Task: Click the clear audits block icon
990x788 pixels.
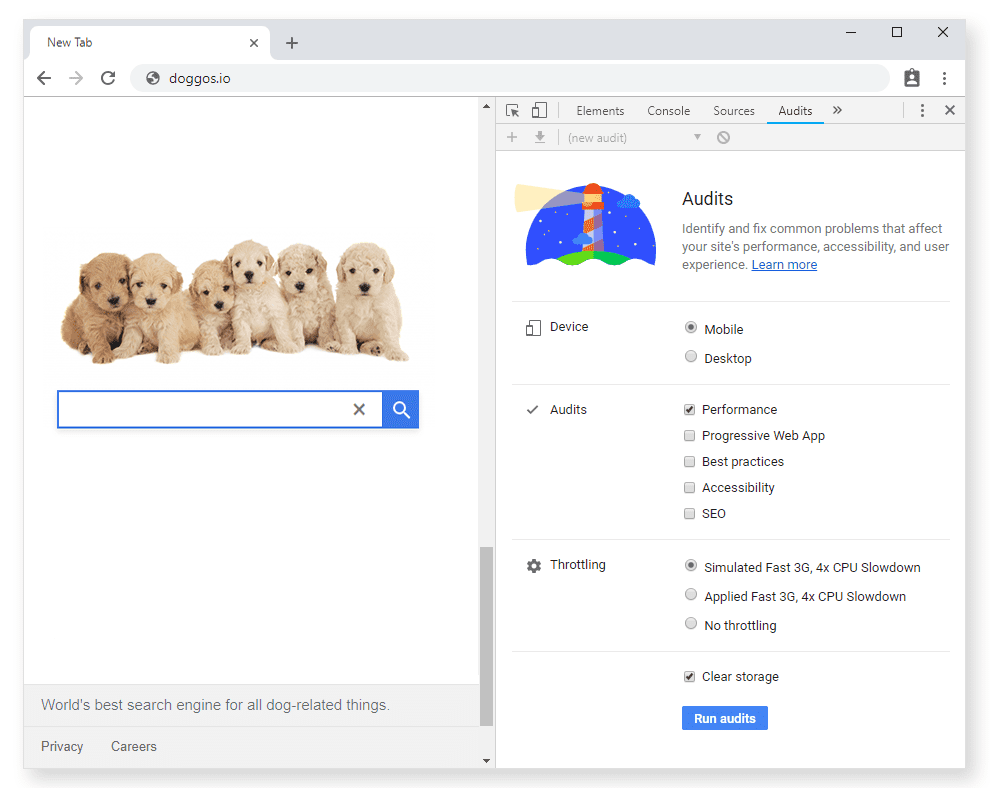Action: (x=723, y=137)
